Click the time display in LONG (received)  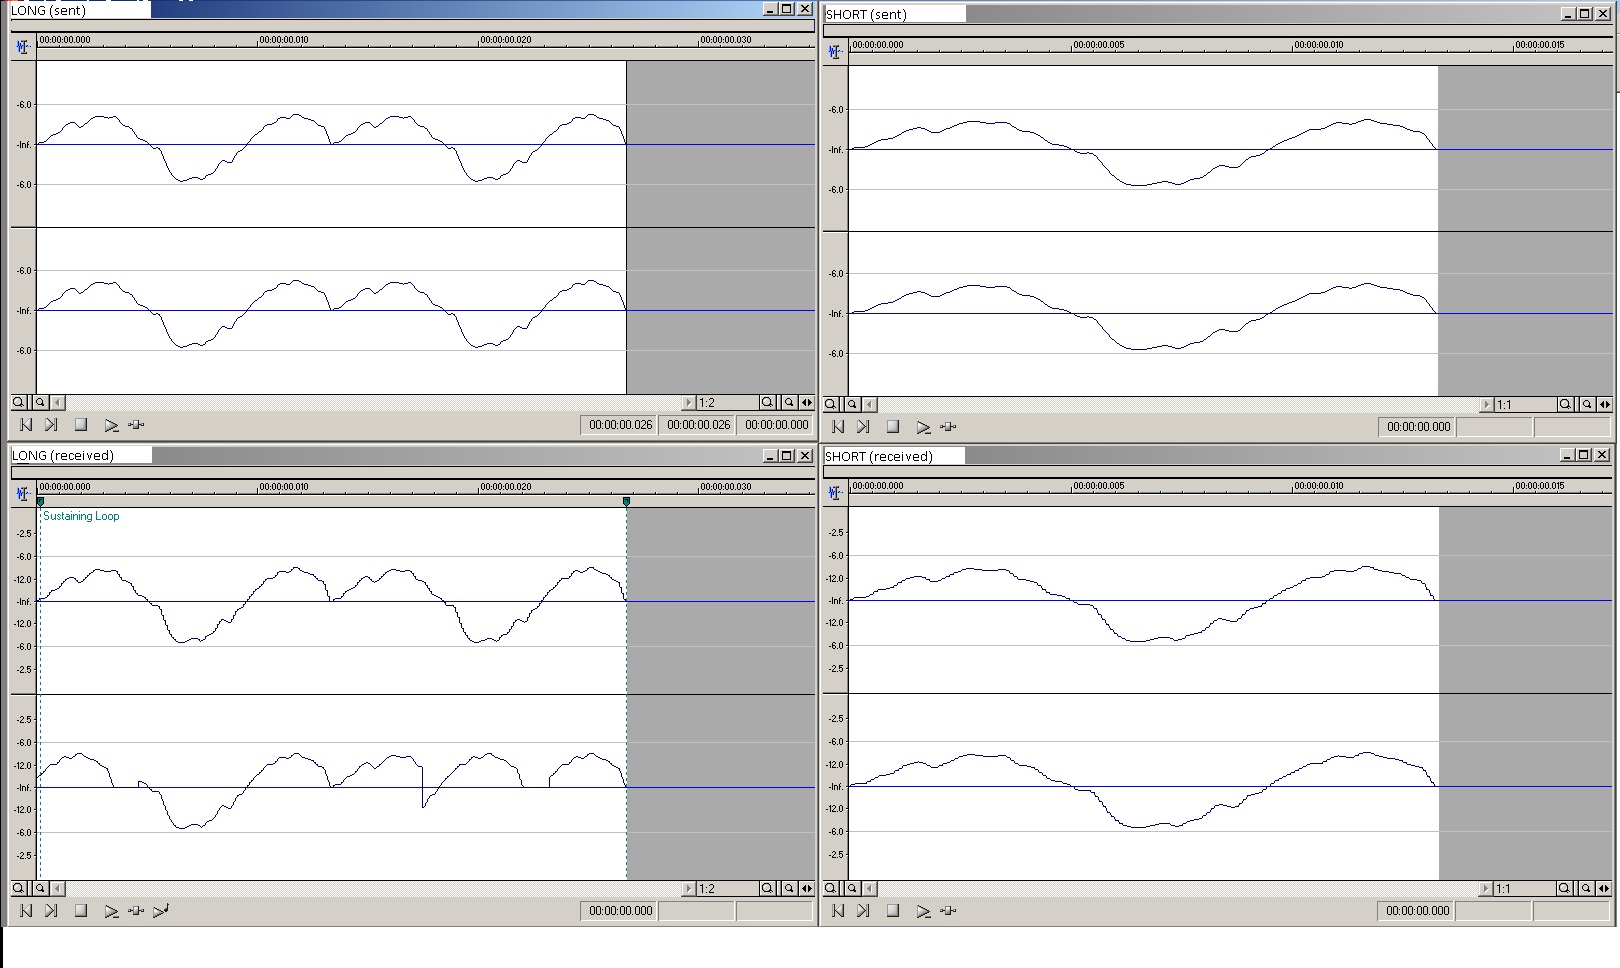click(621, 911)
